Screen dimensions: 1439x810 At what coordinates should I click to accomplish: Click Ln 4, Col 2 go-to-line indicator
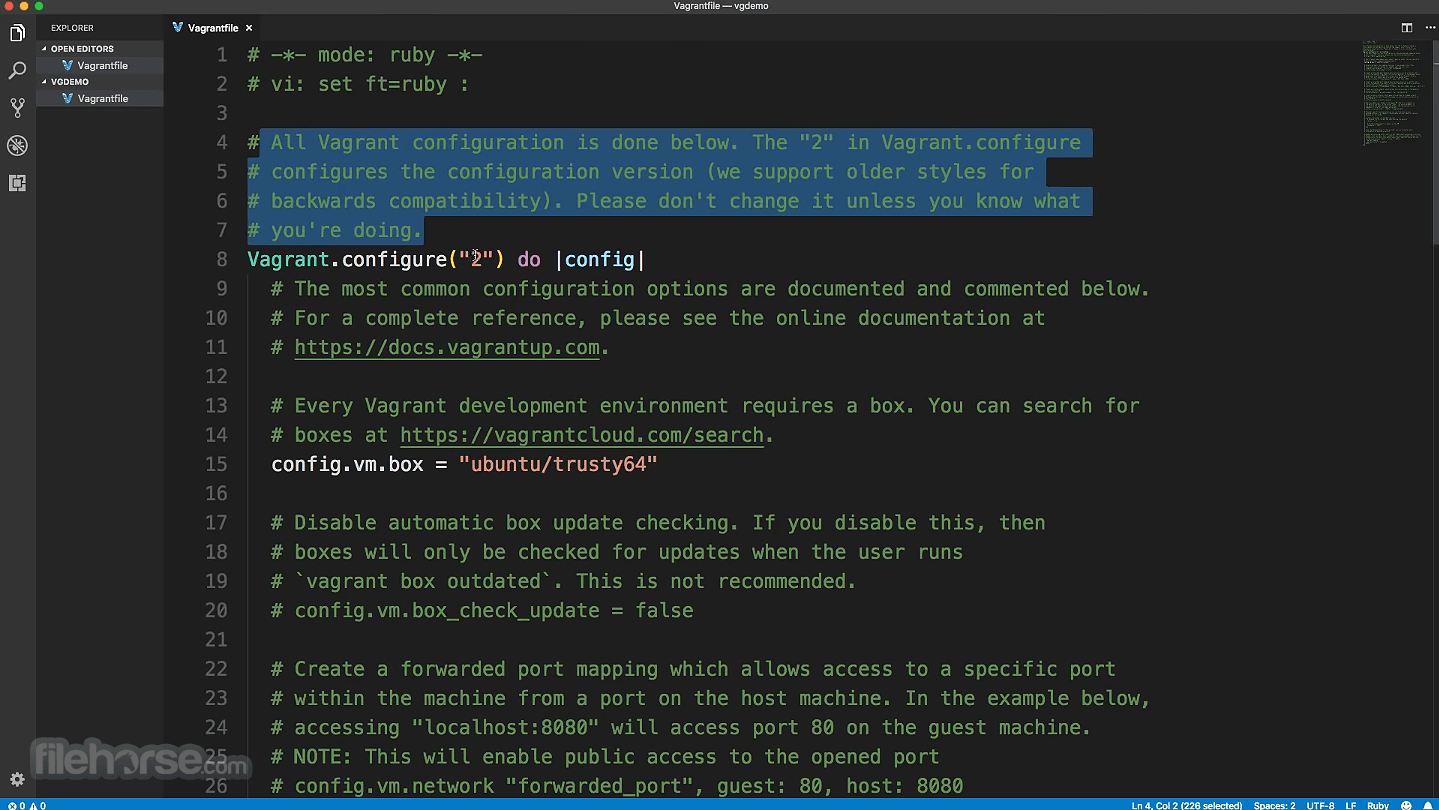point(1186,804)
